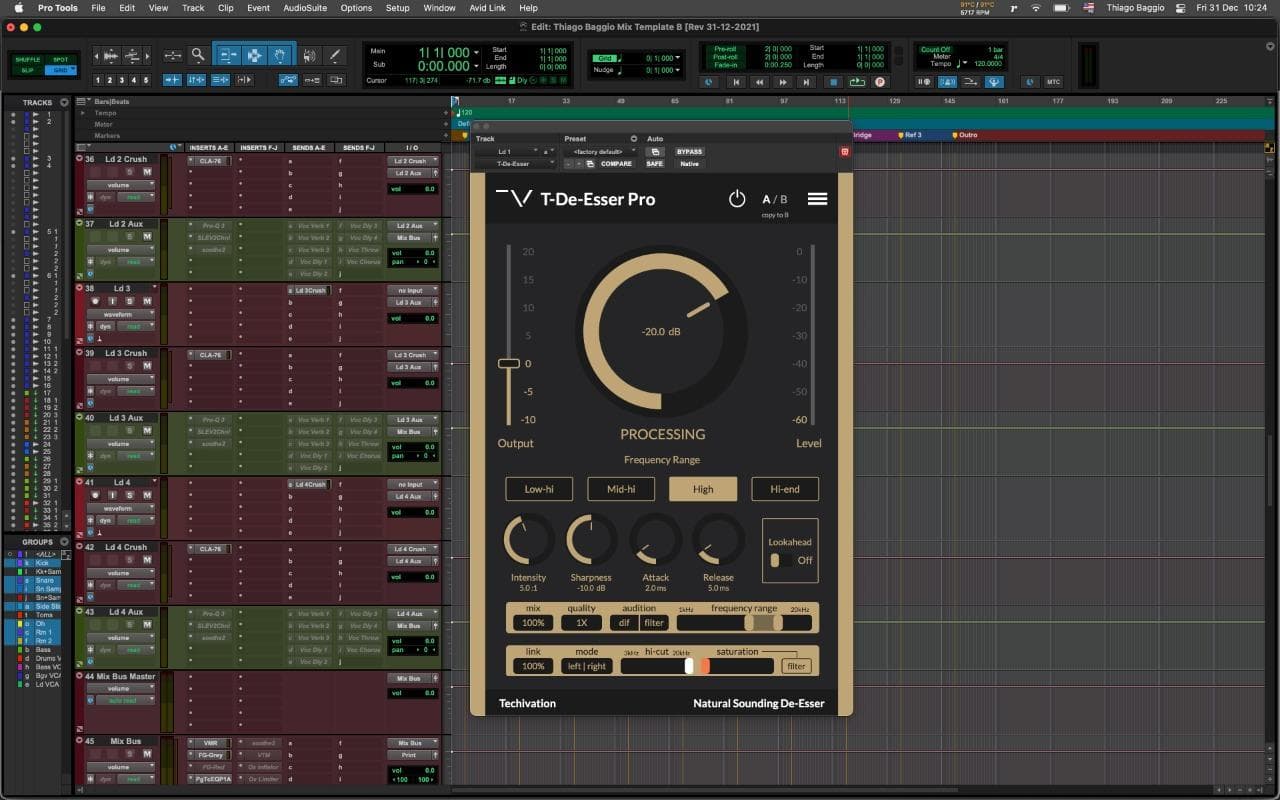Click the metronome click icon in transport
The height and width of the screenshot is (800, 1280).
(x=947, y=82)
